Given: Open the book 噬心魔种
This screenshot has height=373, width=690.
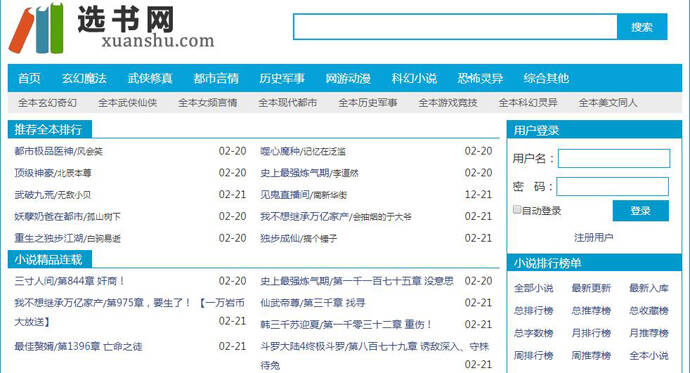Looking at the screenshot, I should (x=280, y=151).
